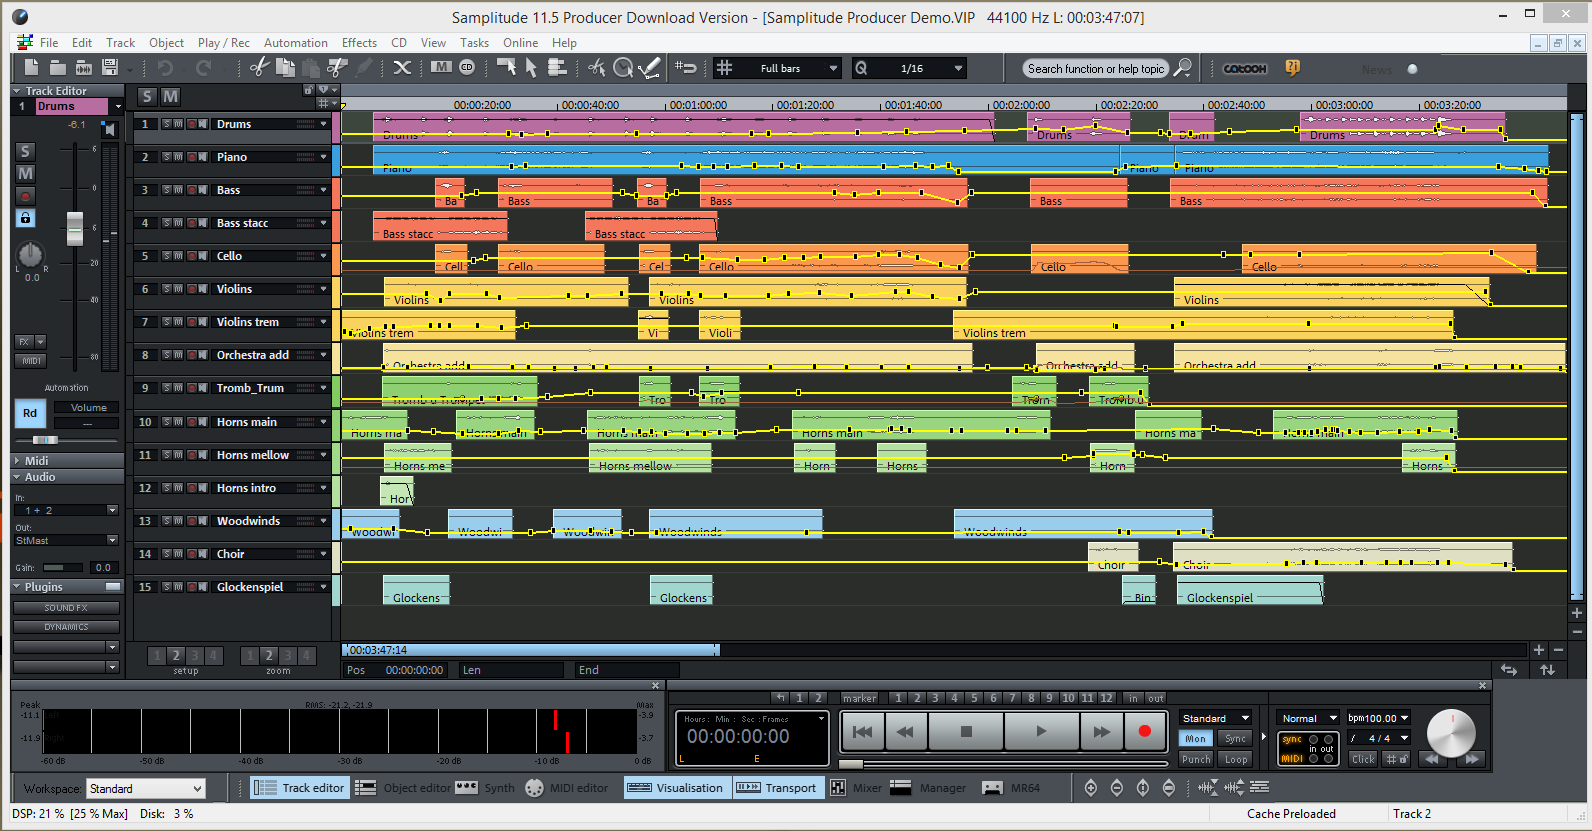
Task: Arm record button in Track Editor strip
Action: tap(26, 196)
